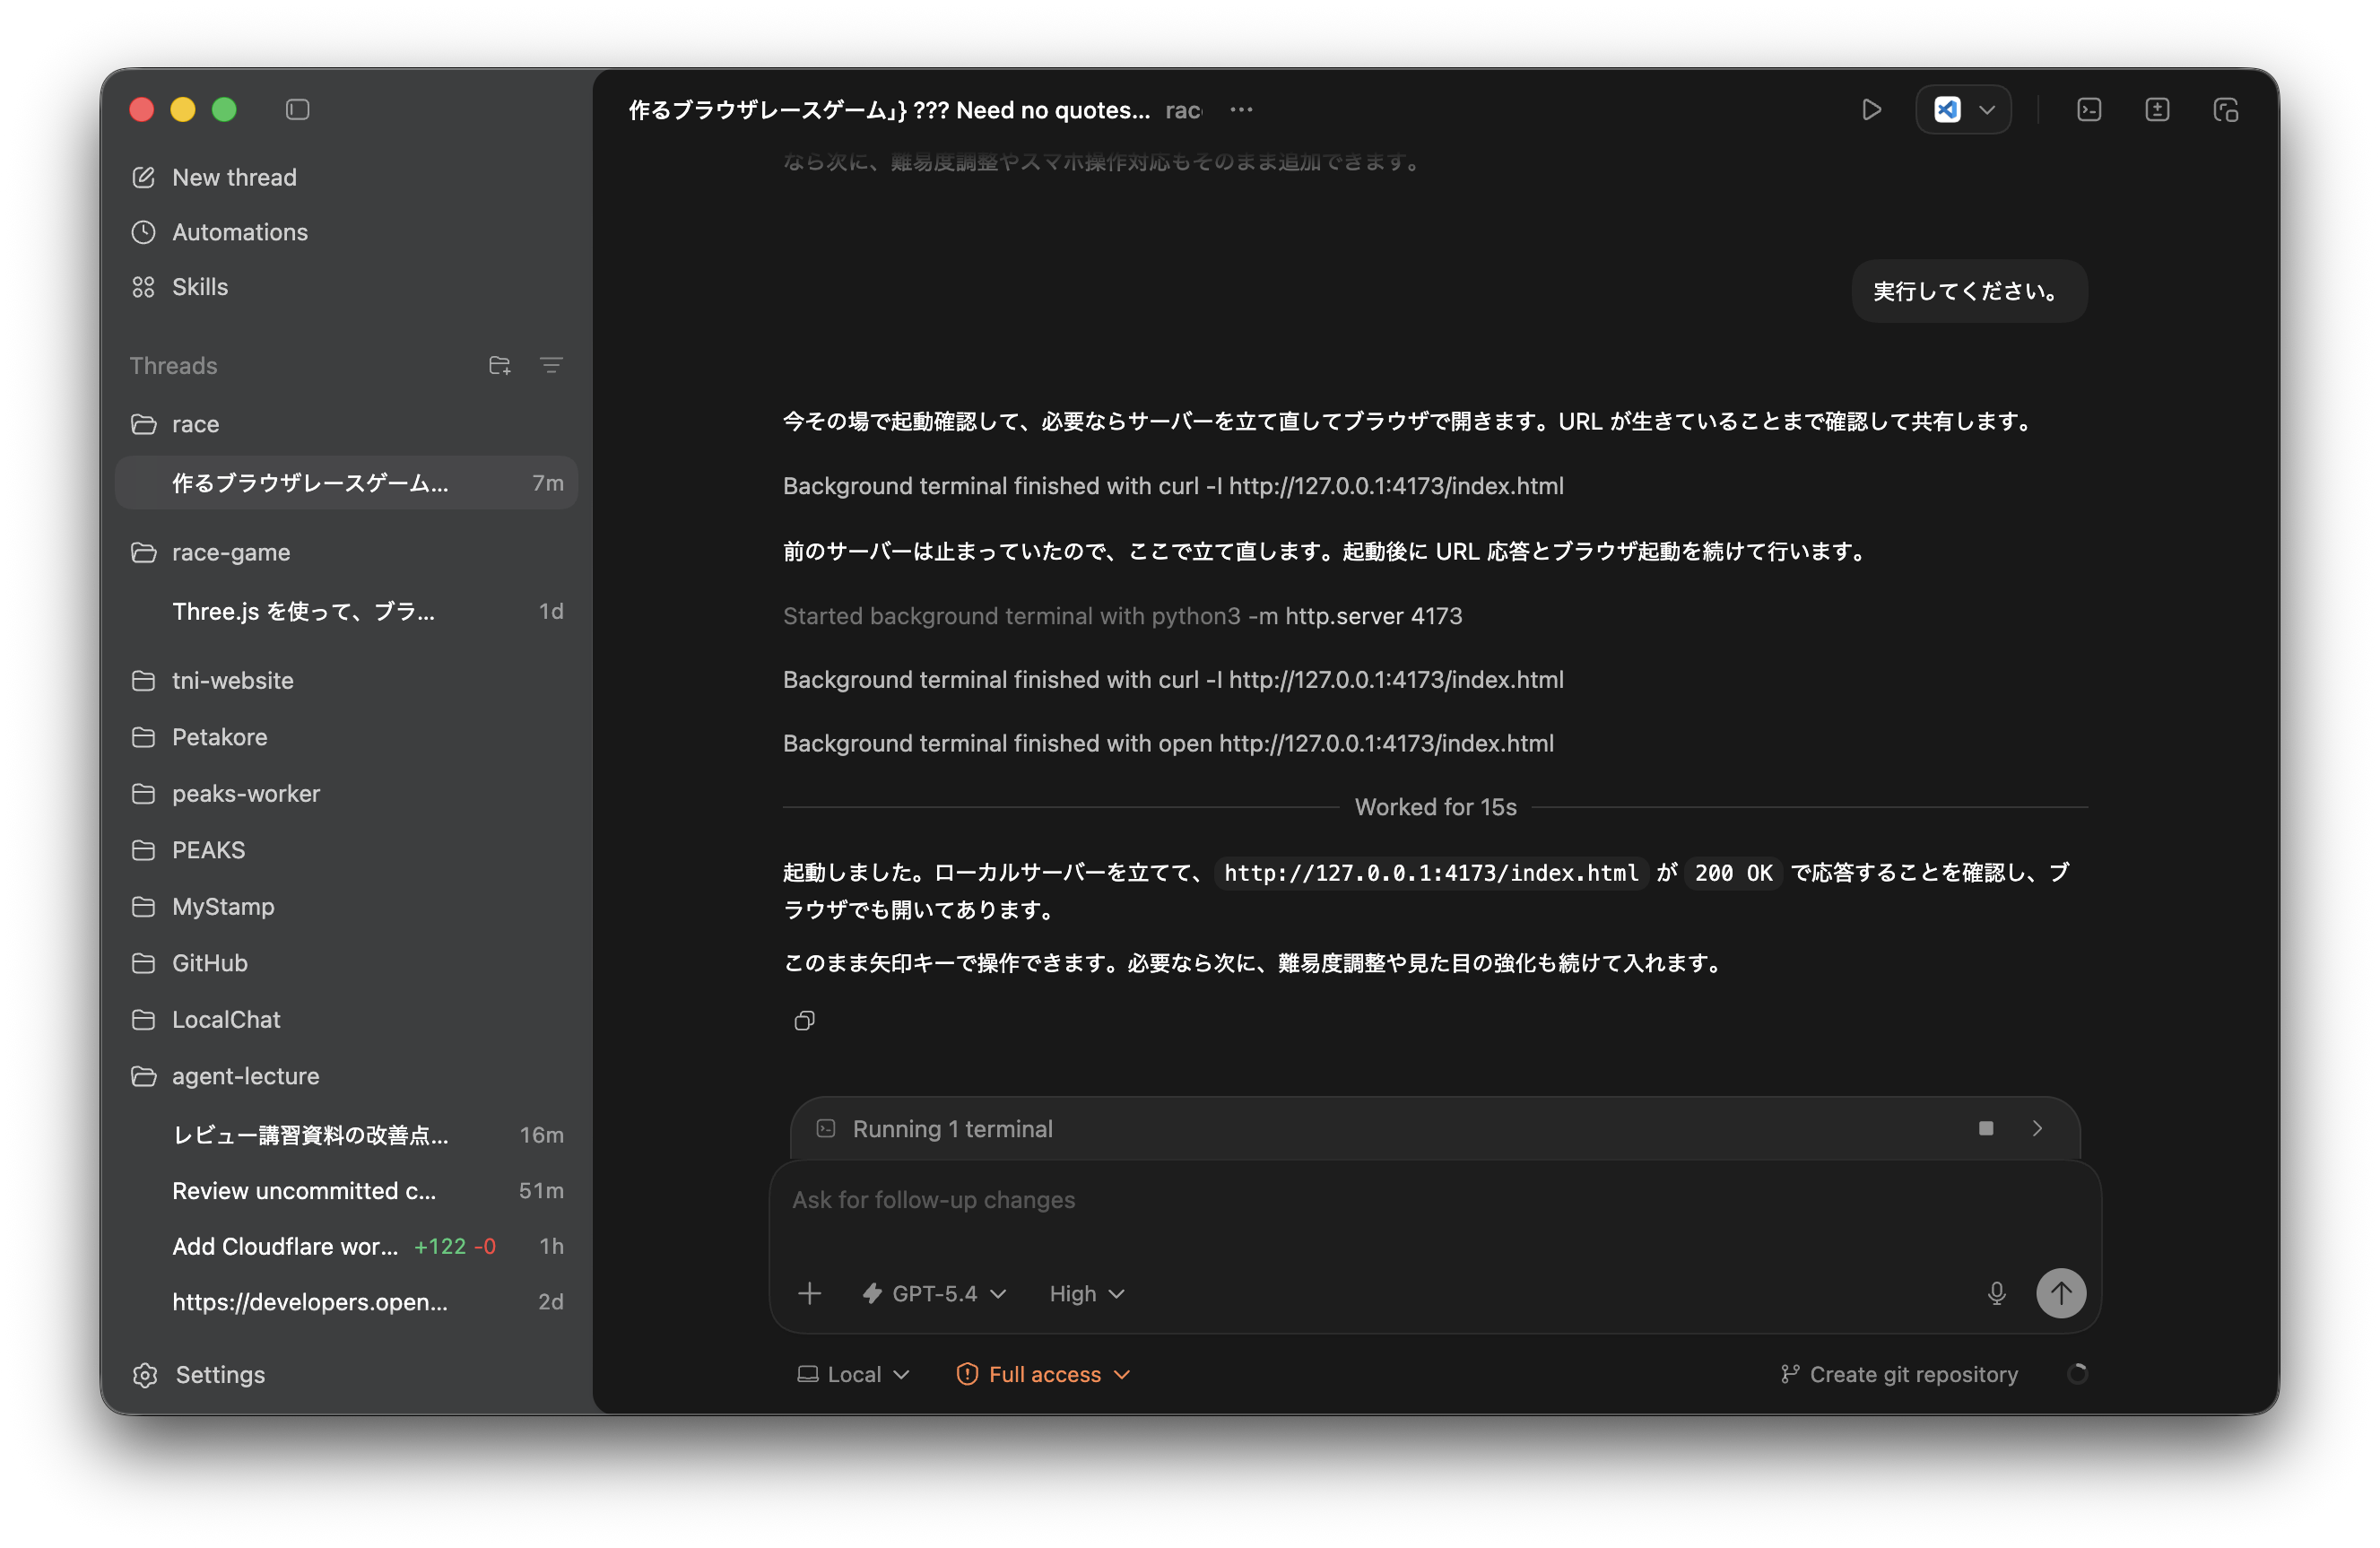
Task: Expand the open-in editor dropdown arrow
Action: (1987, 109)
